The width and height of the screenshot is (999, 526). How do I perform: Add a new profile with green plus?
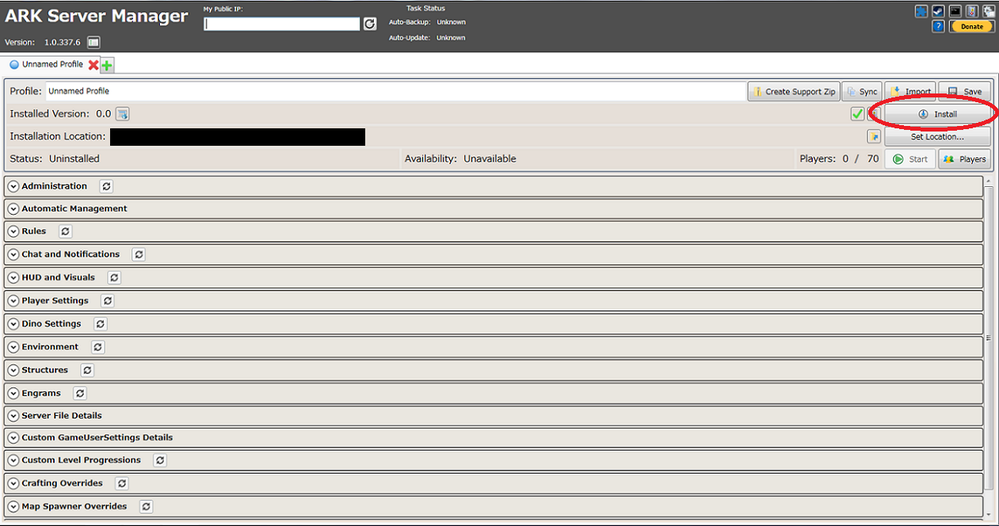point(107,65)
